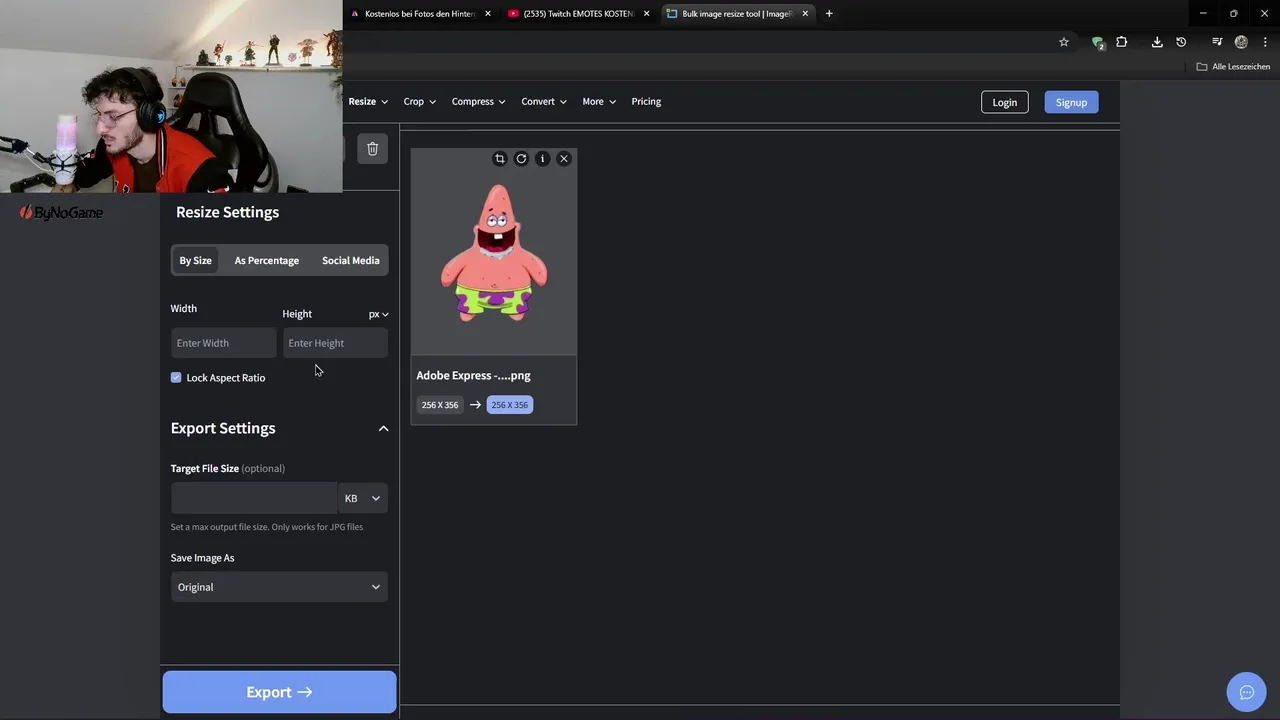Click the Signup button

coord(1071,102)
